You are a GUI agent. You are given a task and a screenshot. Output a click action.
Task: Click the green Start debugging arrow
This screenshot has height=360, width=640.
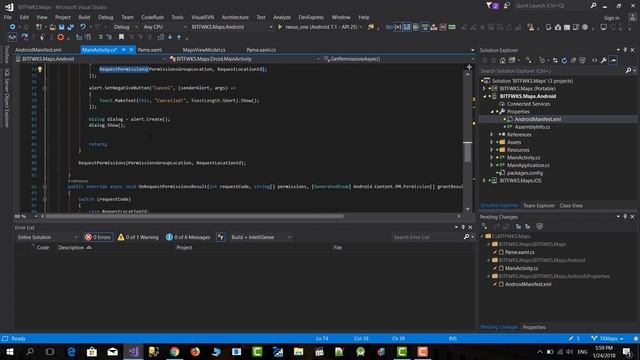click(x=280, y=27)
